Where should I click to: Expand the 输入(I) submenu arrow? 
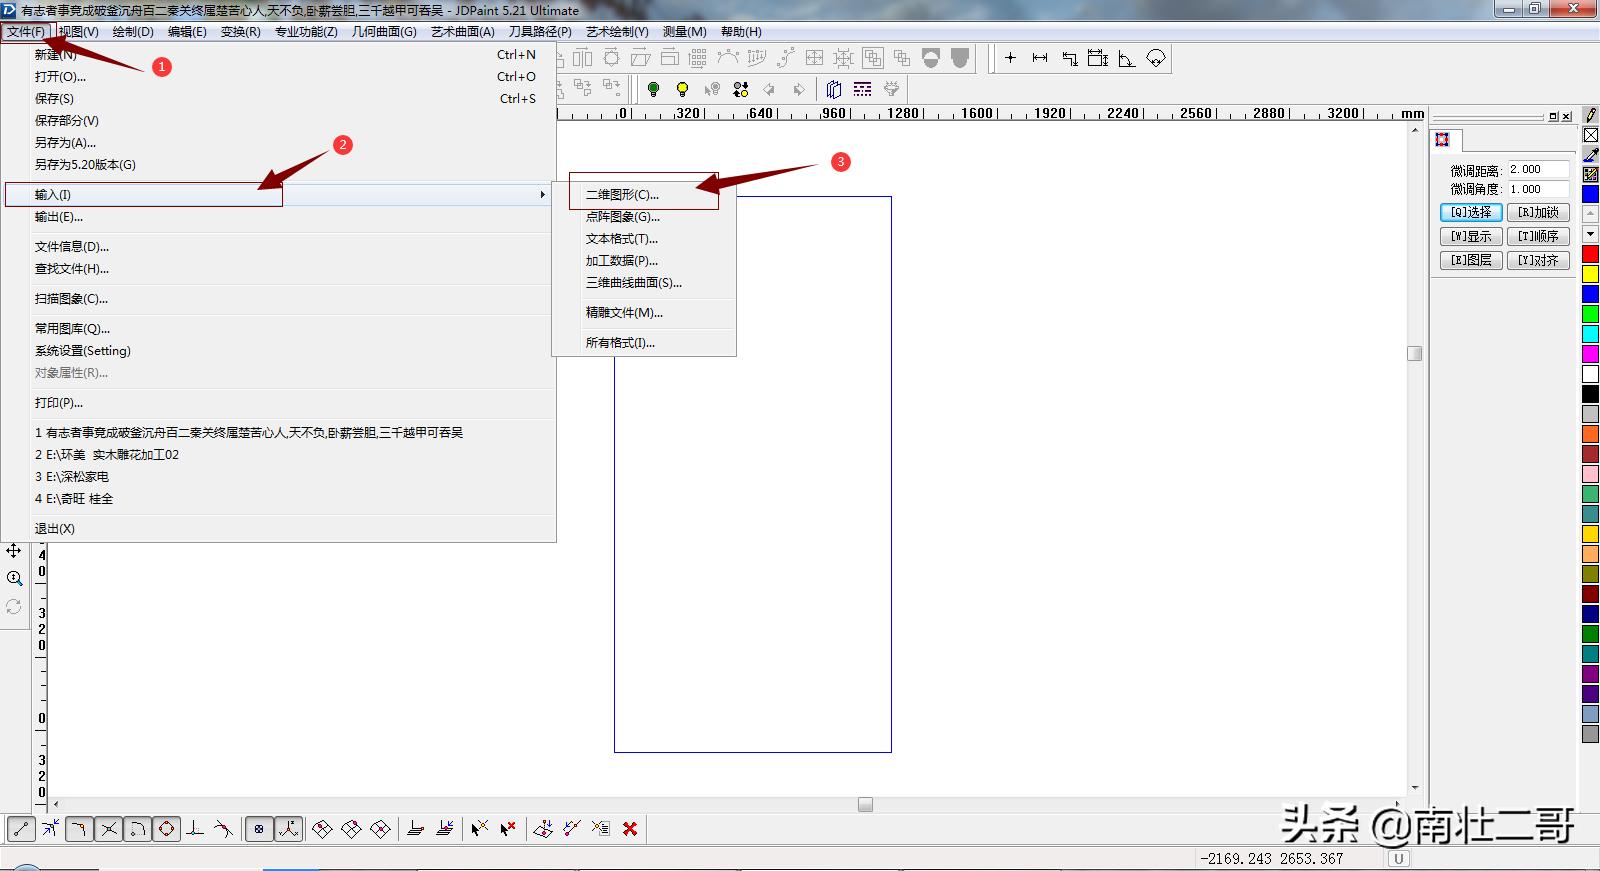click(x=542, y=195)
